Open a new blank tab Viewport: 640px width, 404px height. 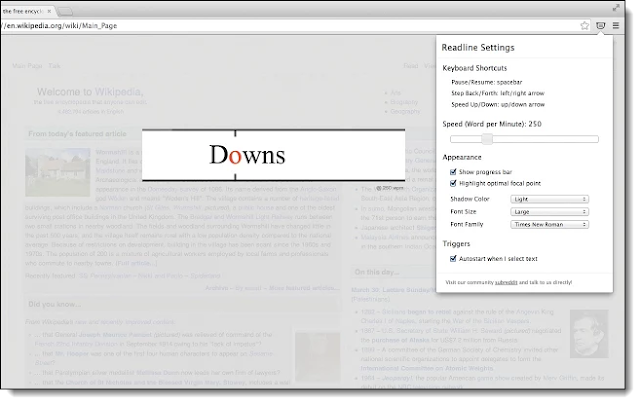(x=64, y=11)
